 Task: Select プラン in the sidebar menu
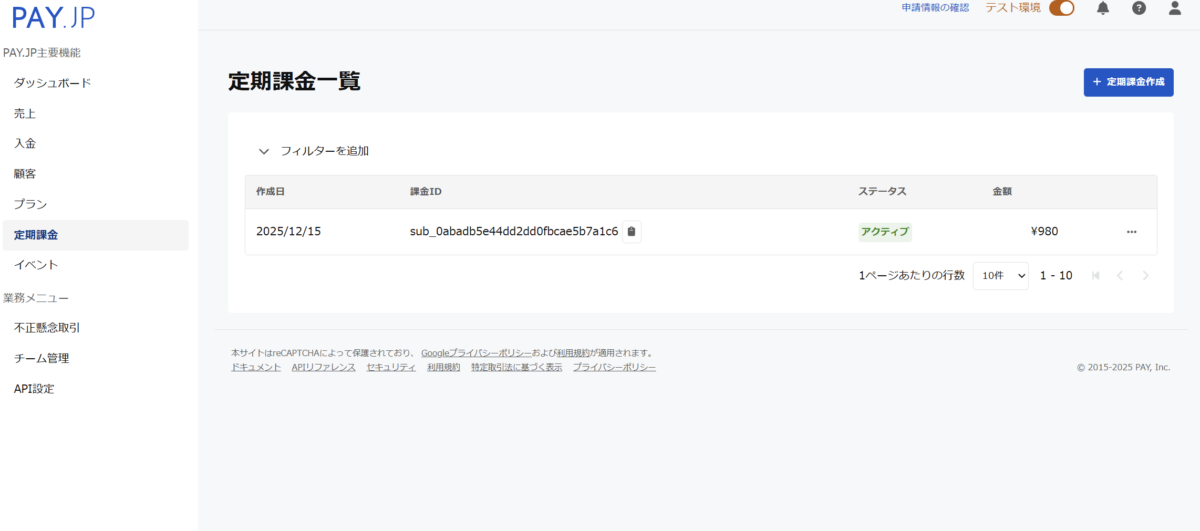30,204
